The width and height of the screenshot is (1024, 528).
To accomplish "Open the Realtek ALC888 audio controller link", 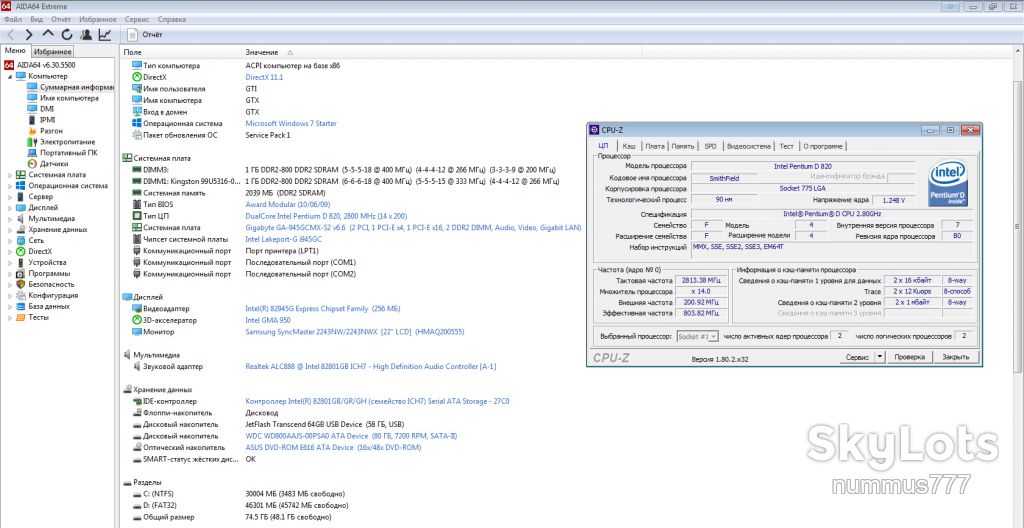I will pos(370,367).
